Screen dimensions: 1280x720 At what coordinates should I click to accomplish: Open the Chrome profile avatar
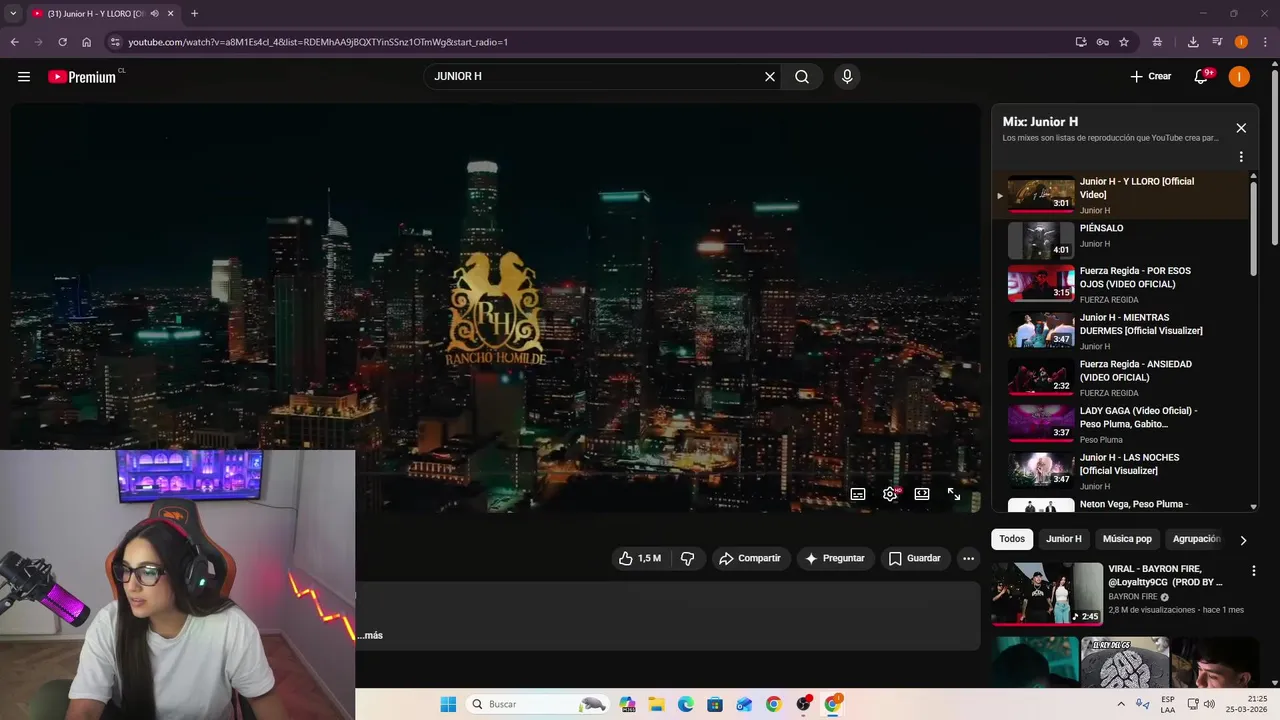[1241, 42]
